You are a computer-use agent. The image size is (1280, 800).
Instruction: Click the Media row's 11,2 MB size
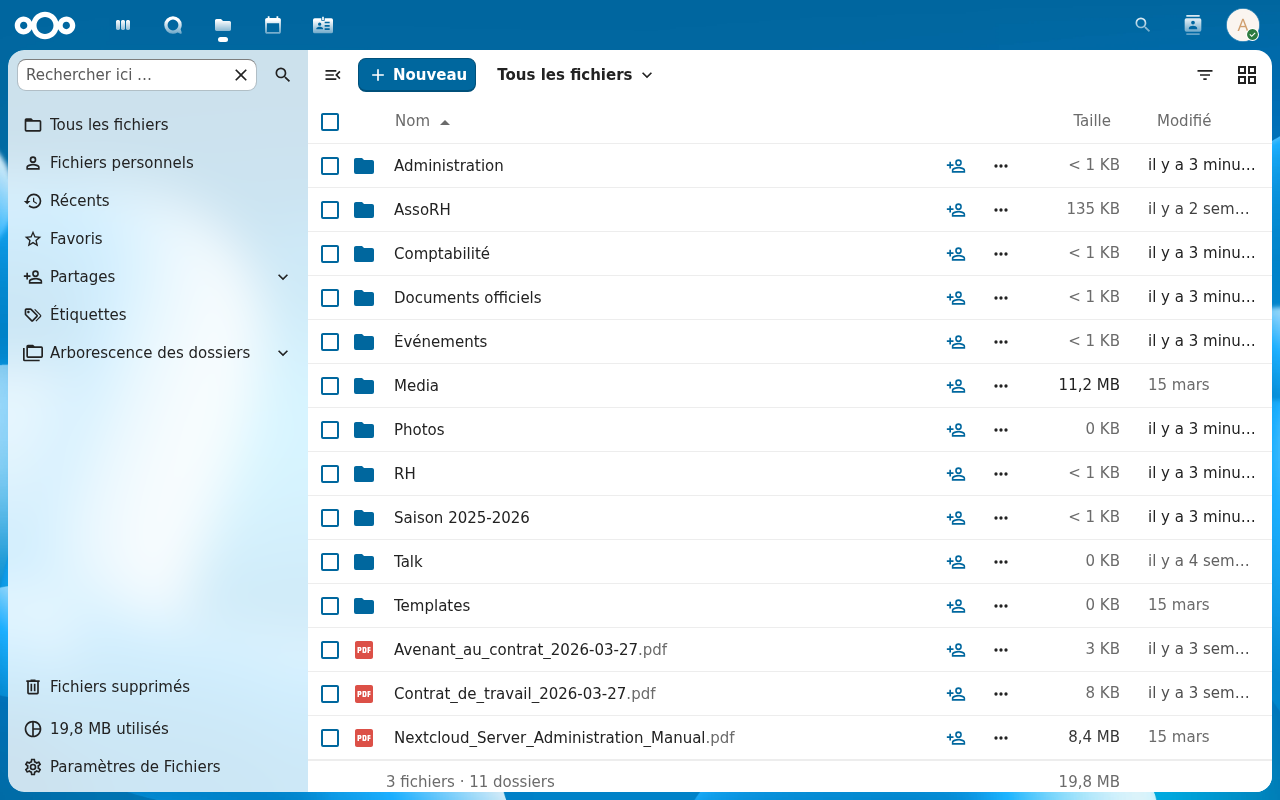(1089, 385)
